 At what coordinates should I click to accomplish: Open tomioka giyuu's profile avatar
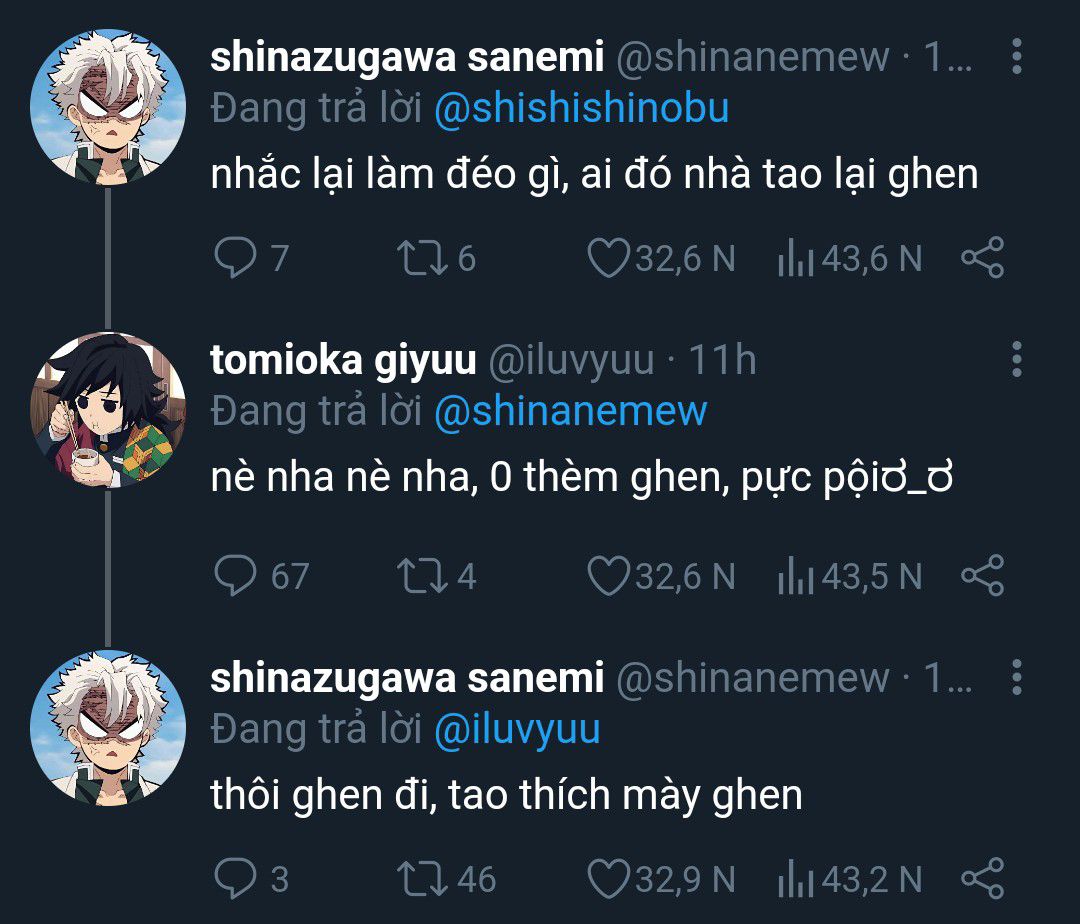[107, 410]
